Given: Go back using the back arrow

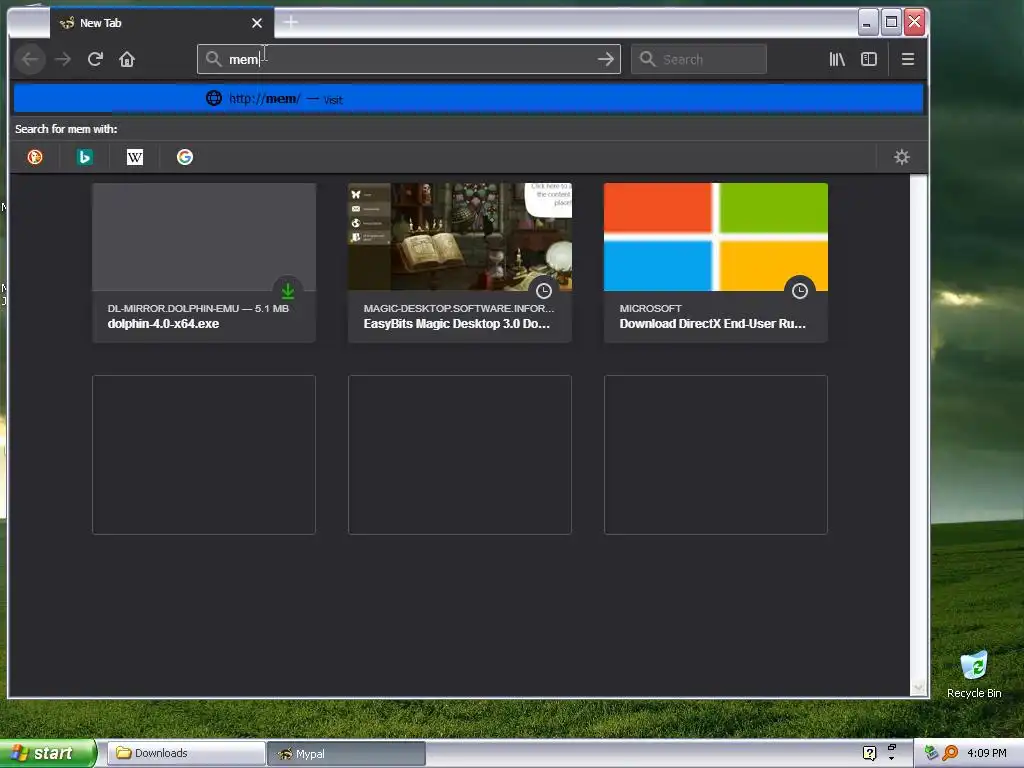Looking at the screenshot, I should (x=30, y=59).
